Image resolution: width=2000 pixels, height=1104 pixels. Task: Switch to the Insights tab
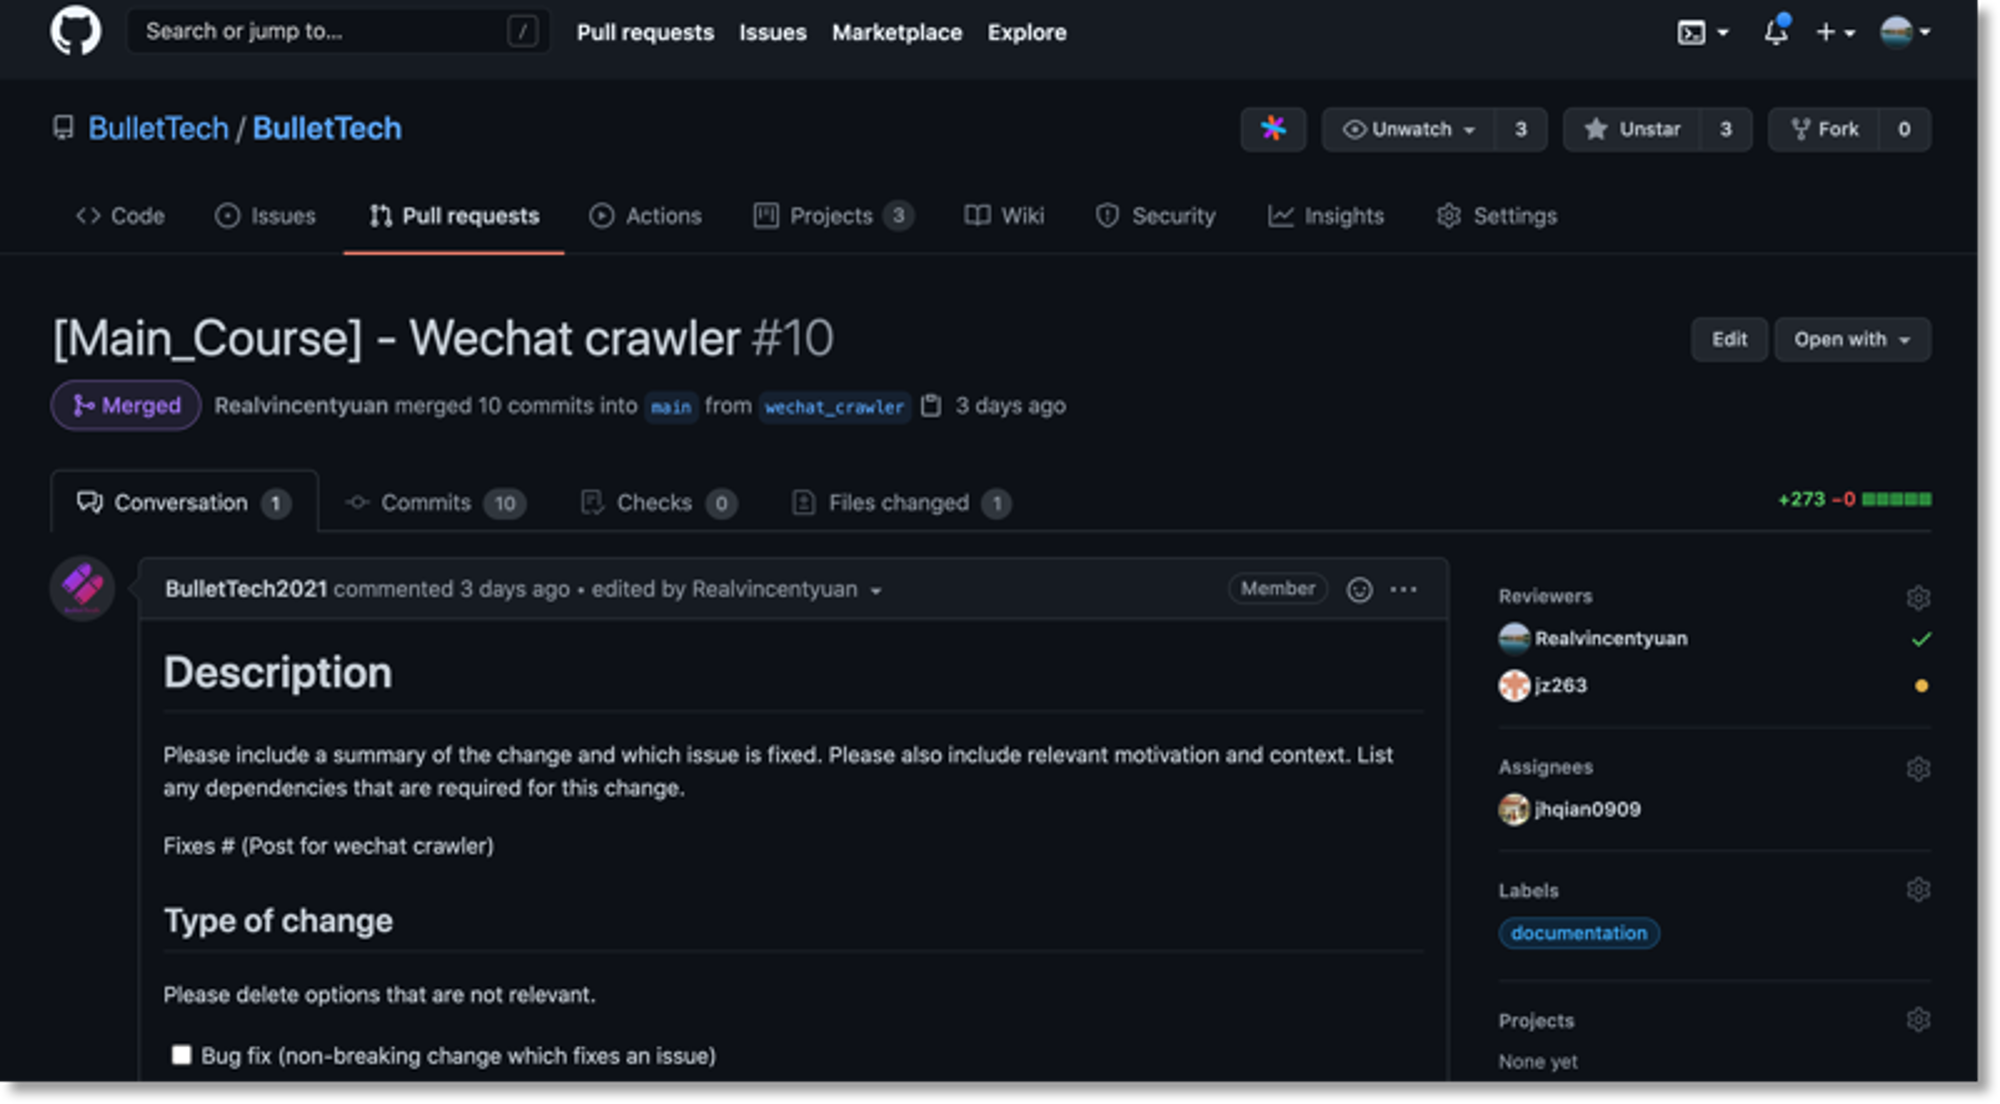click(1326, 216)
